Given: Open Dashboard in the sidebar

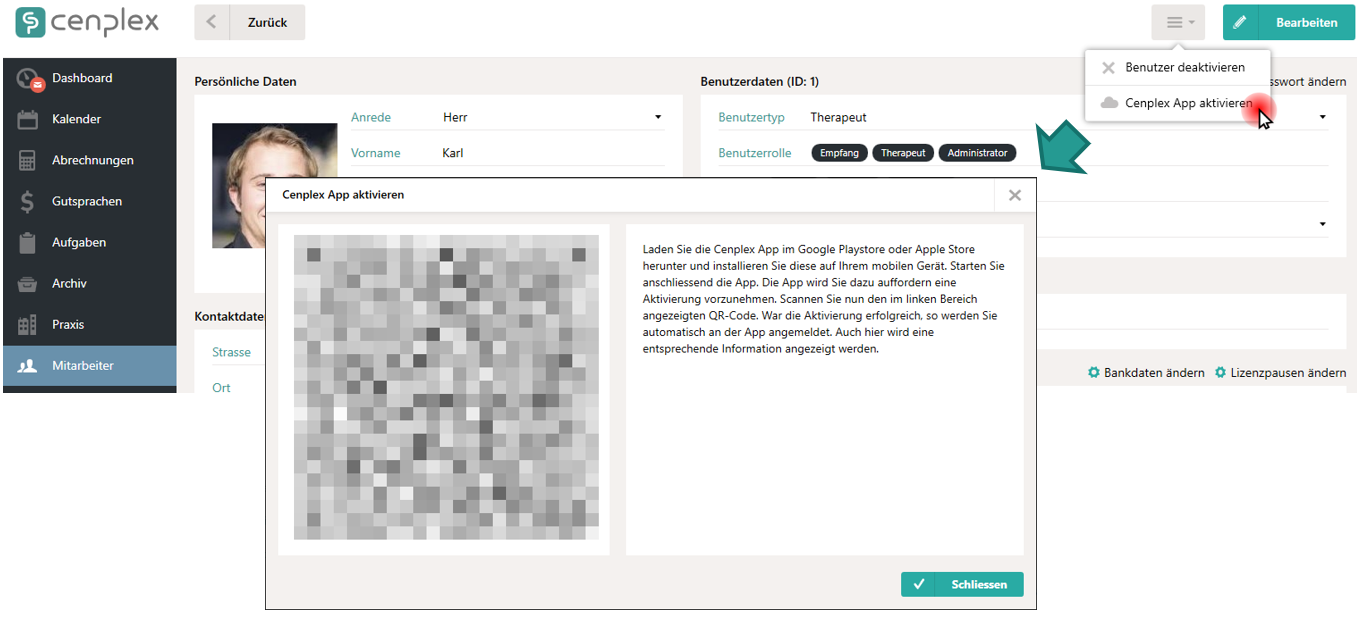Looking at the screenshot, I should click(90, 78).
